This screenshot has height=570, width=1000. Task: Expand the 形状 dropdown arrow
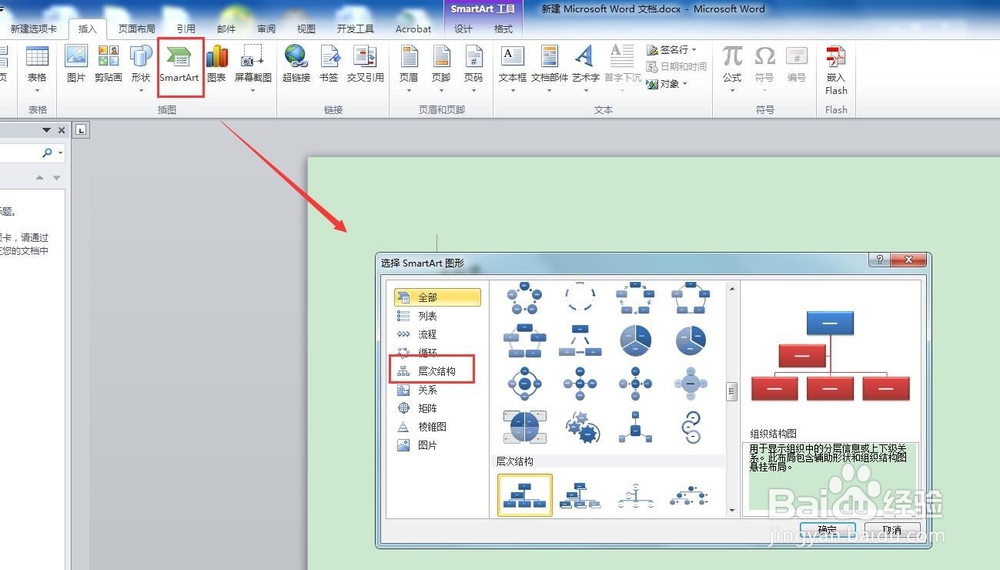tap(141, 91)
